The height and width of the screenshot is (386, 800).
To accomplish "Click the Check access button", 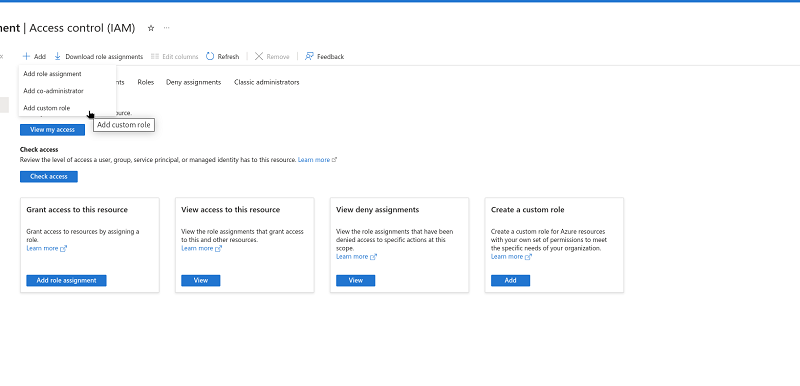I will pos(49,176).
